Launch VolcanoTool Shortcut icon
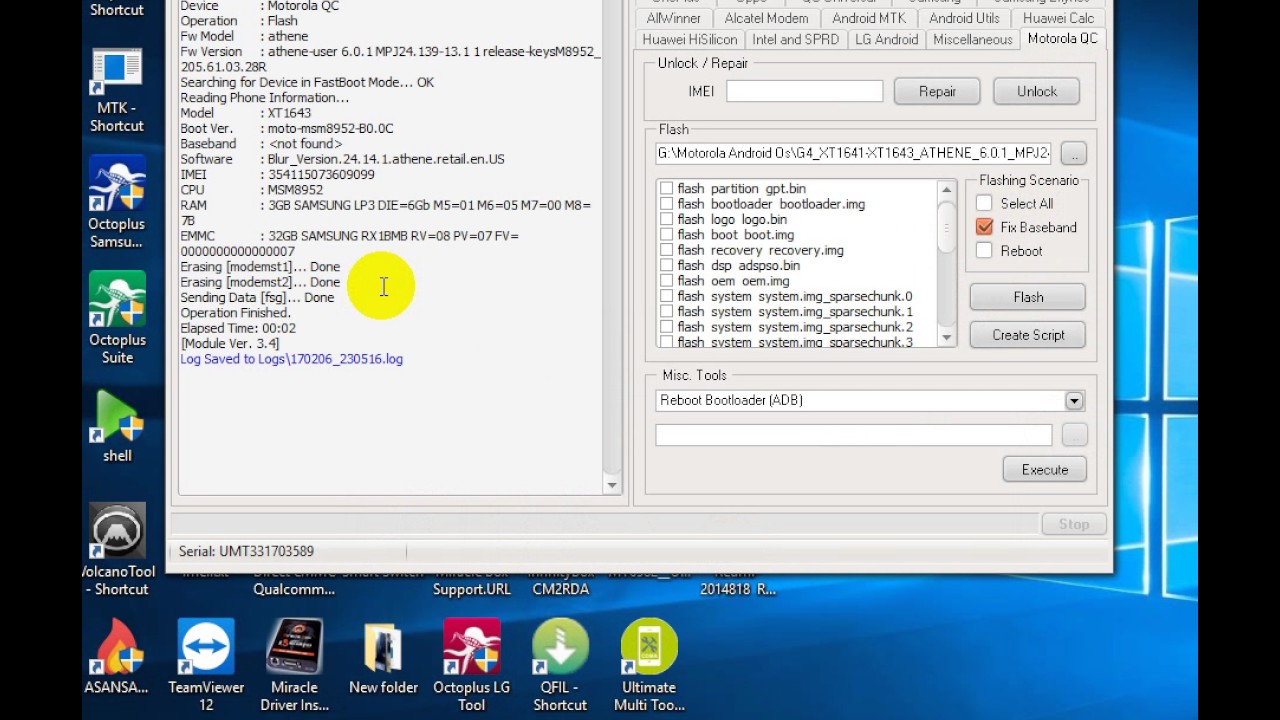1280x720 pixels. tap(117, 550)
